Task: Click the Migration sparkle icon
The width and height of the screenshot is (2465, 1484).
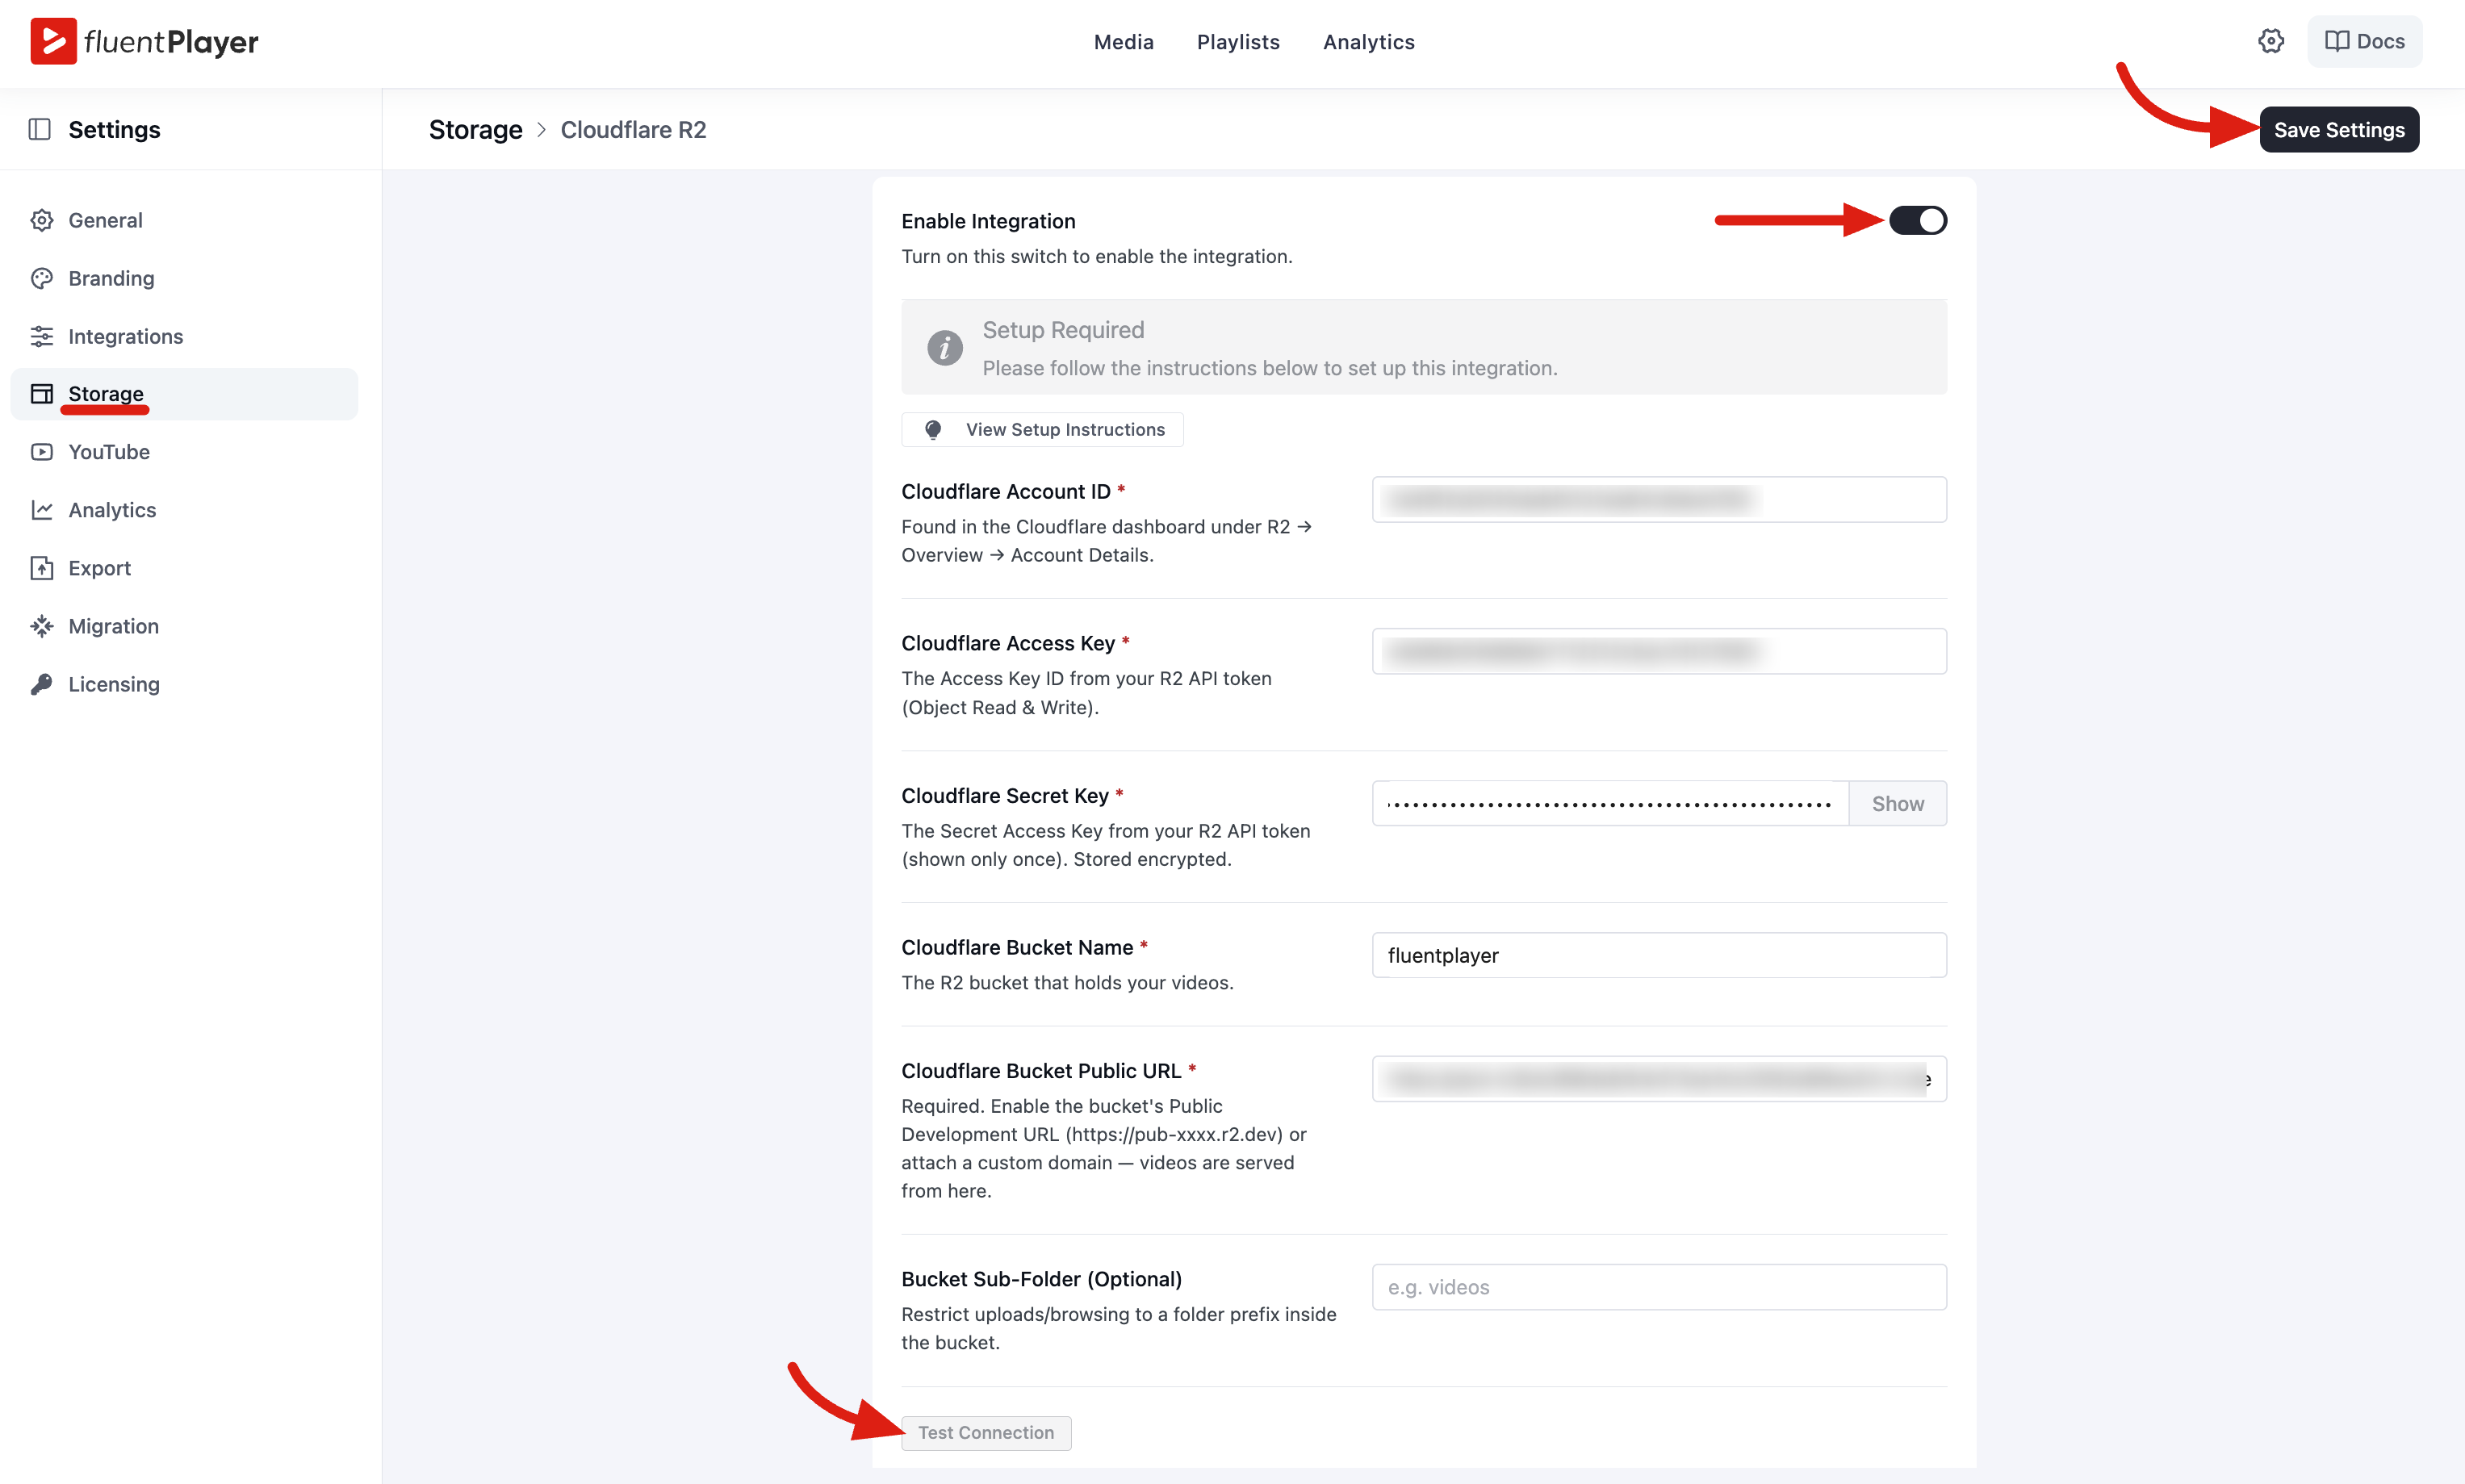Action: coord(41,626)
